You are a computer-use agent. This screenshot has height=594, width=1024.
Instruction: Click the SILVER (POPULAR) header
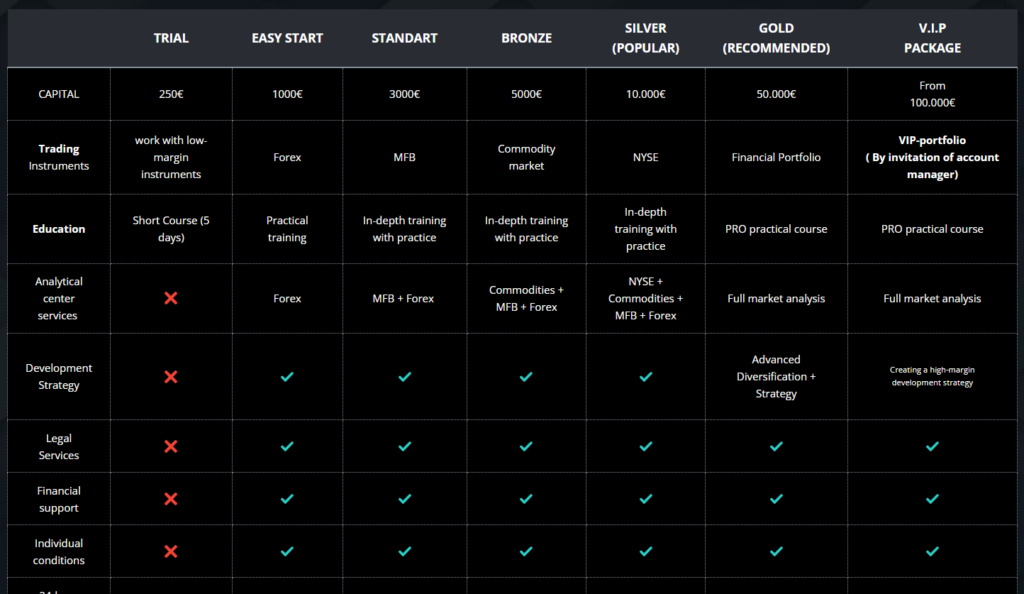coord(646,38)
